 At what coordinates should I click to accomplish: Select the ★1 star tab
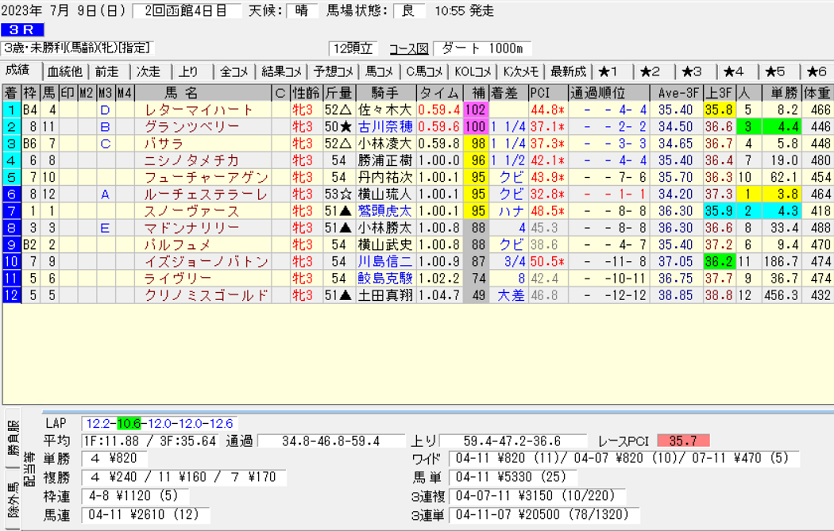609,71
